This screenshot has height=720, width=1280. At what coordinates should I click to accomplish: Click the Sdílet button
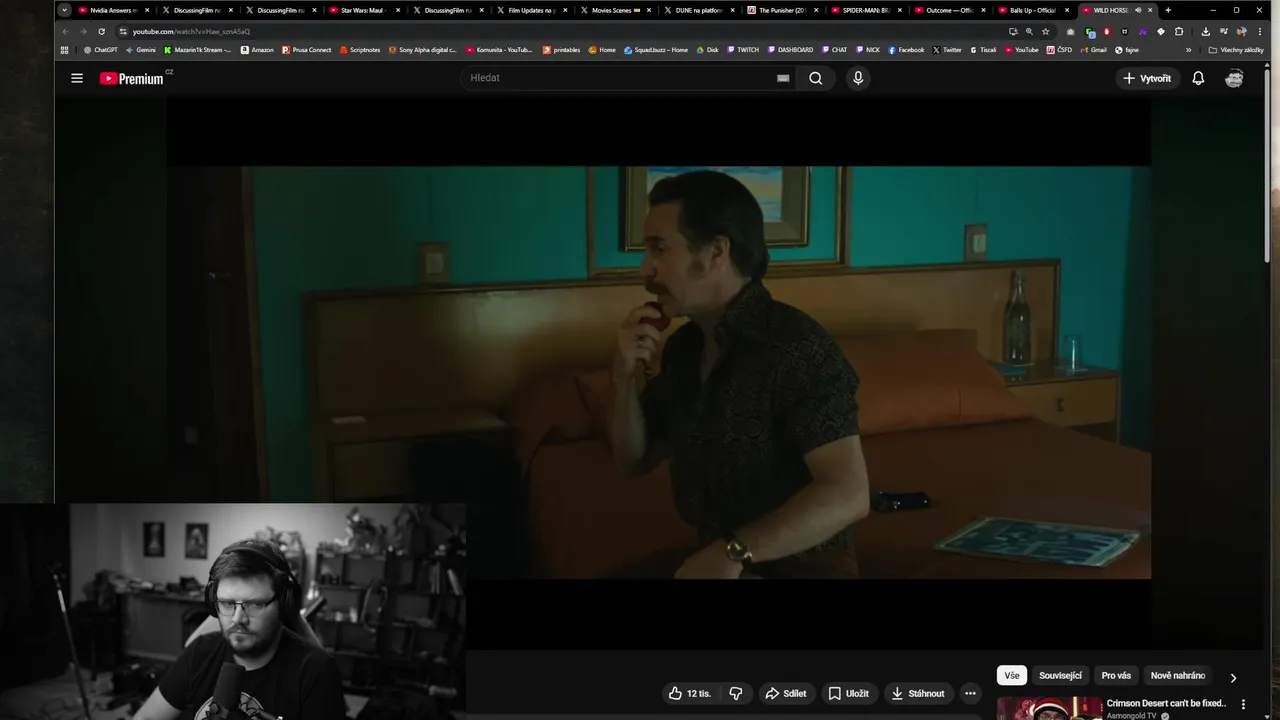(x=786, y=693)
